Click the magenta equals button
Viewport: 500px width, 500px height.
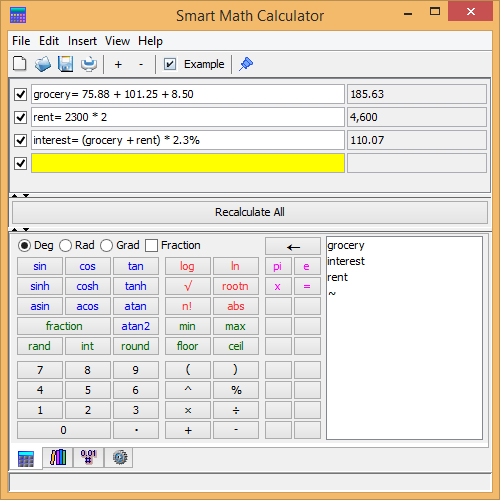coord(307,286)
